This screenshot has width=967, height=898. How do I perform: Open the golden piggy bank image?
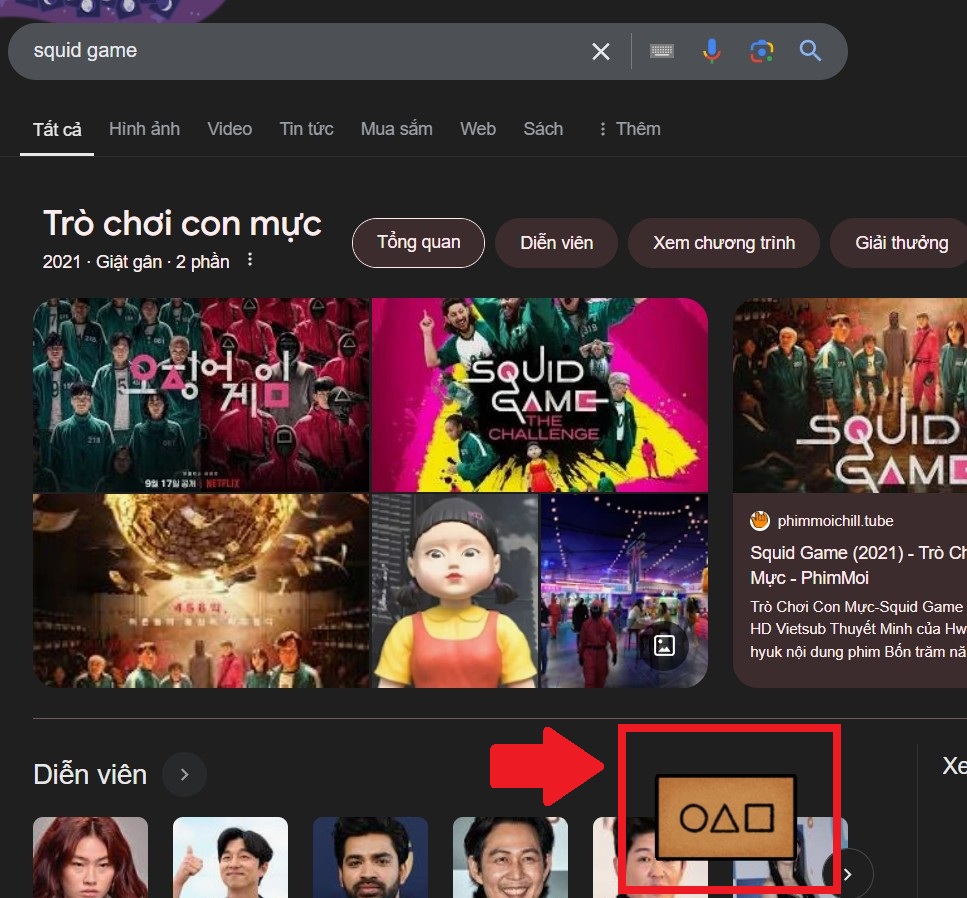coord(202,591)
